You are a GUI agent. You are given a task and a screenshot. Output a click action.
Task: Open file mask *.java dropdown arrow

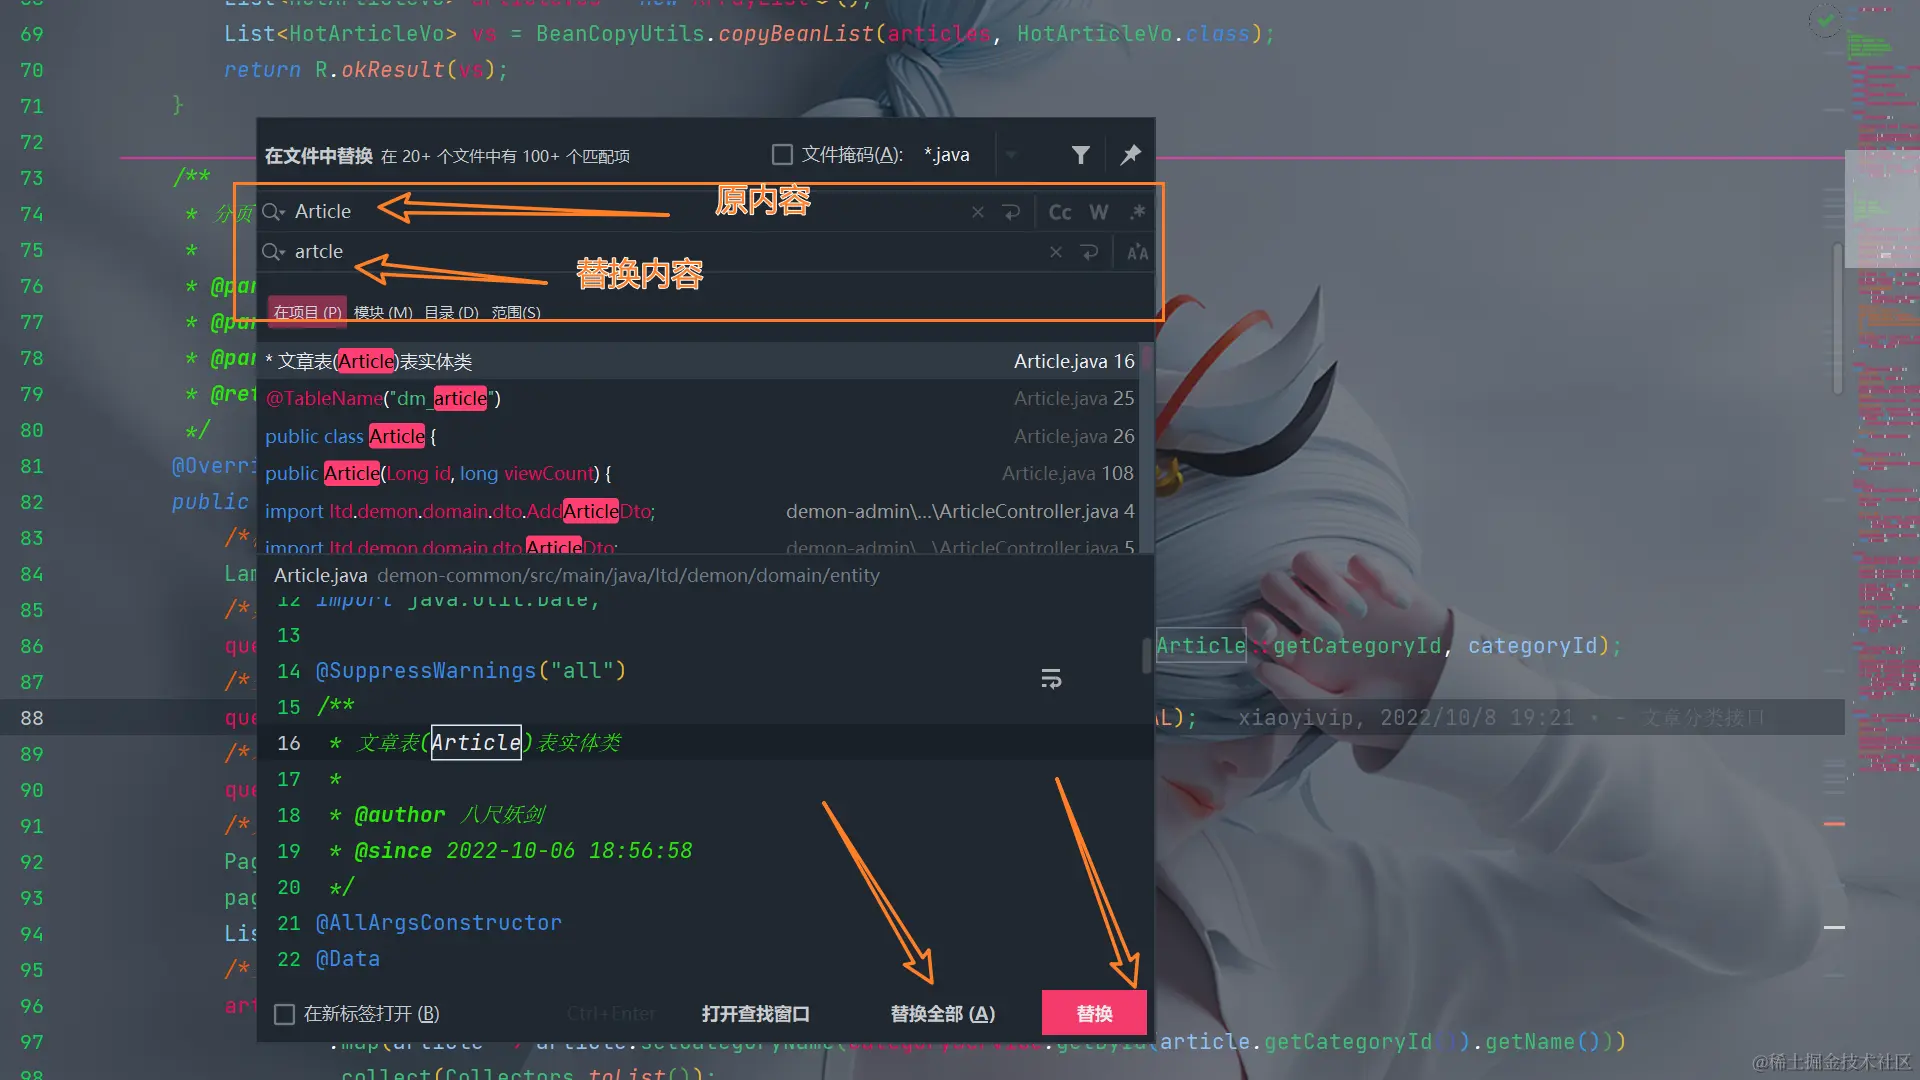(1011, 155)
